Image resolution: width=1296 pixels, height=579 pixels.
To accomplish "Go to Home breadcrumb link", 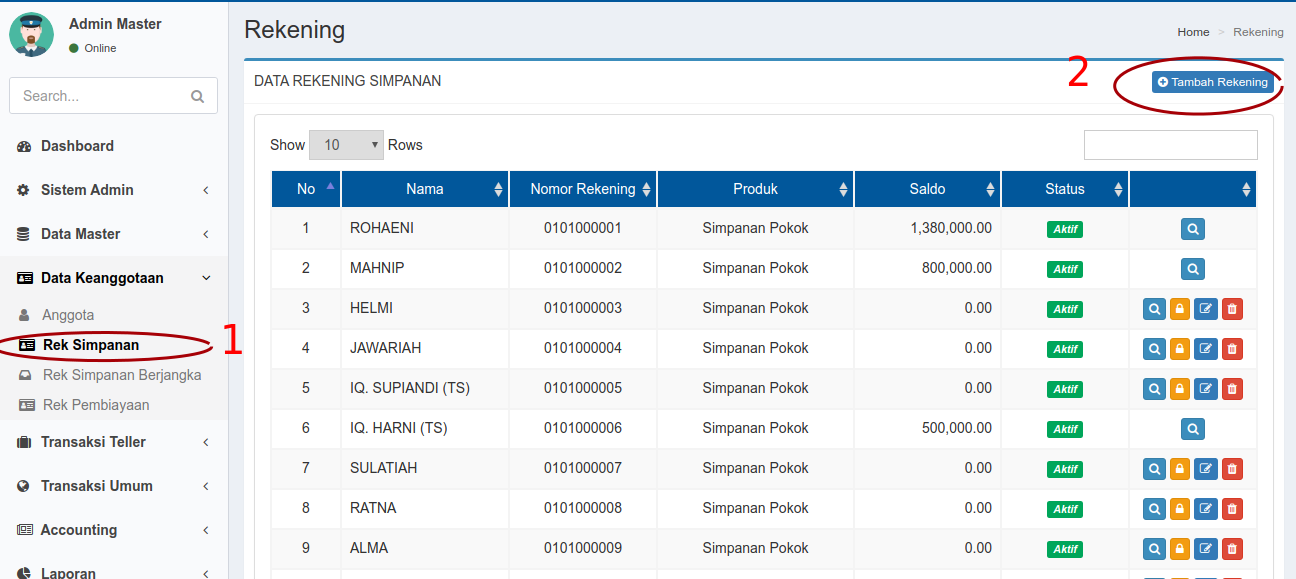I will click(x=1193, y=32).
